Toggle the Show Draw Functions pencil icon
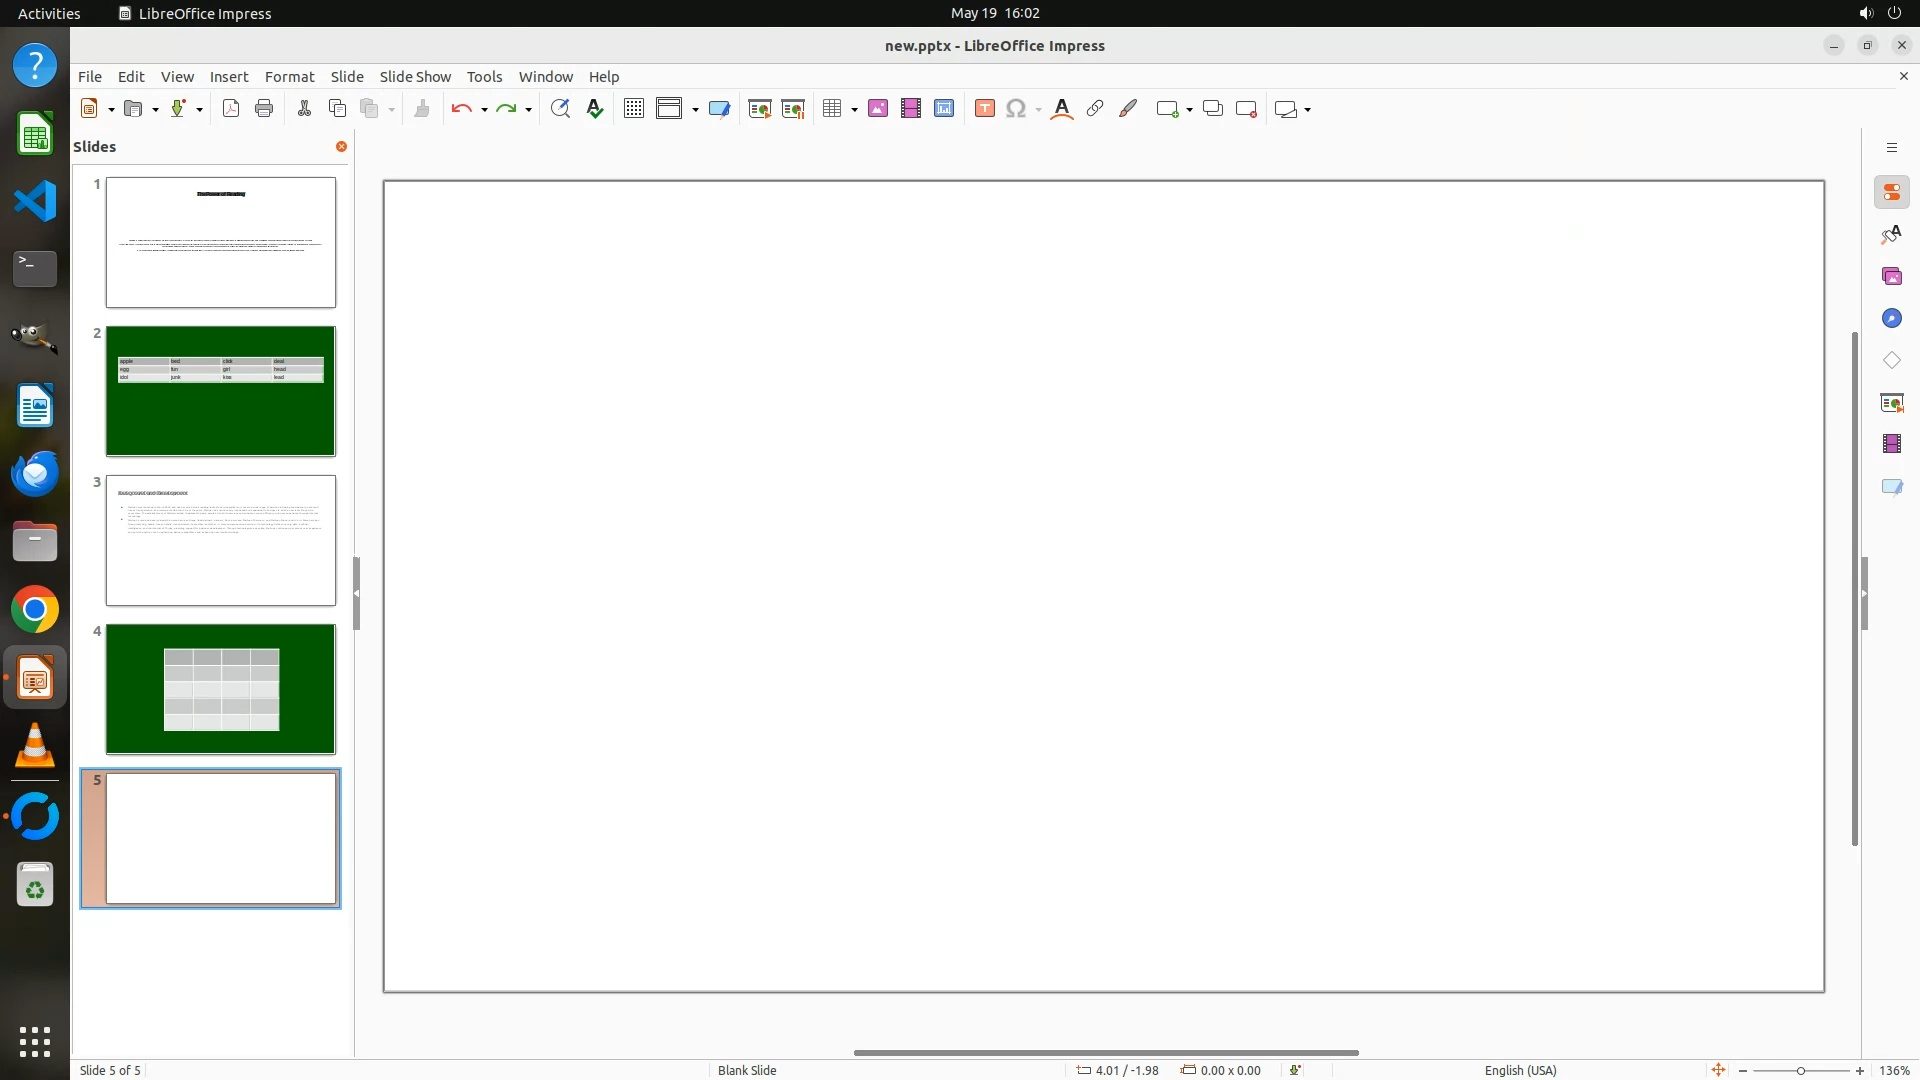This screenshot has width=1920, height=1080. pyautogui.click(x=1128, y=109)
